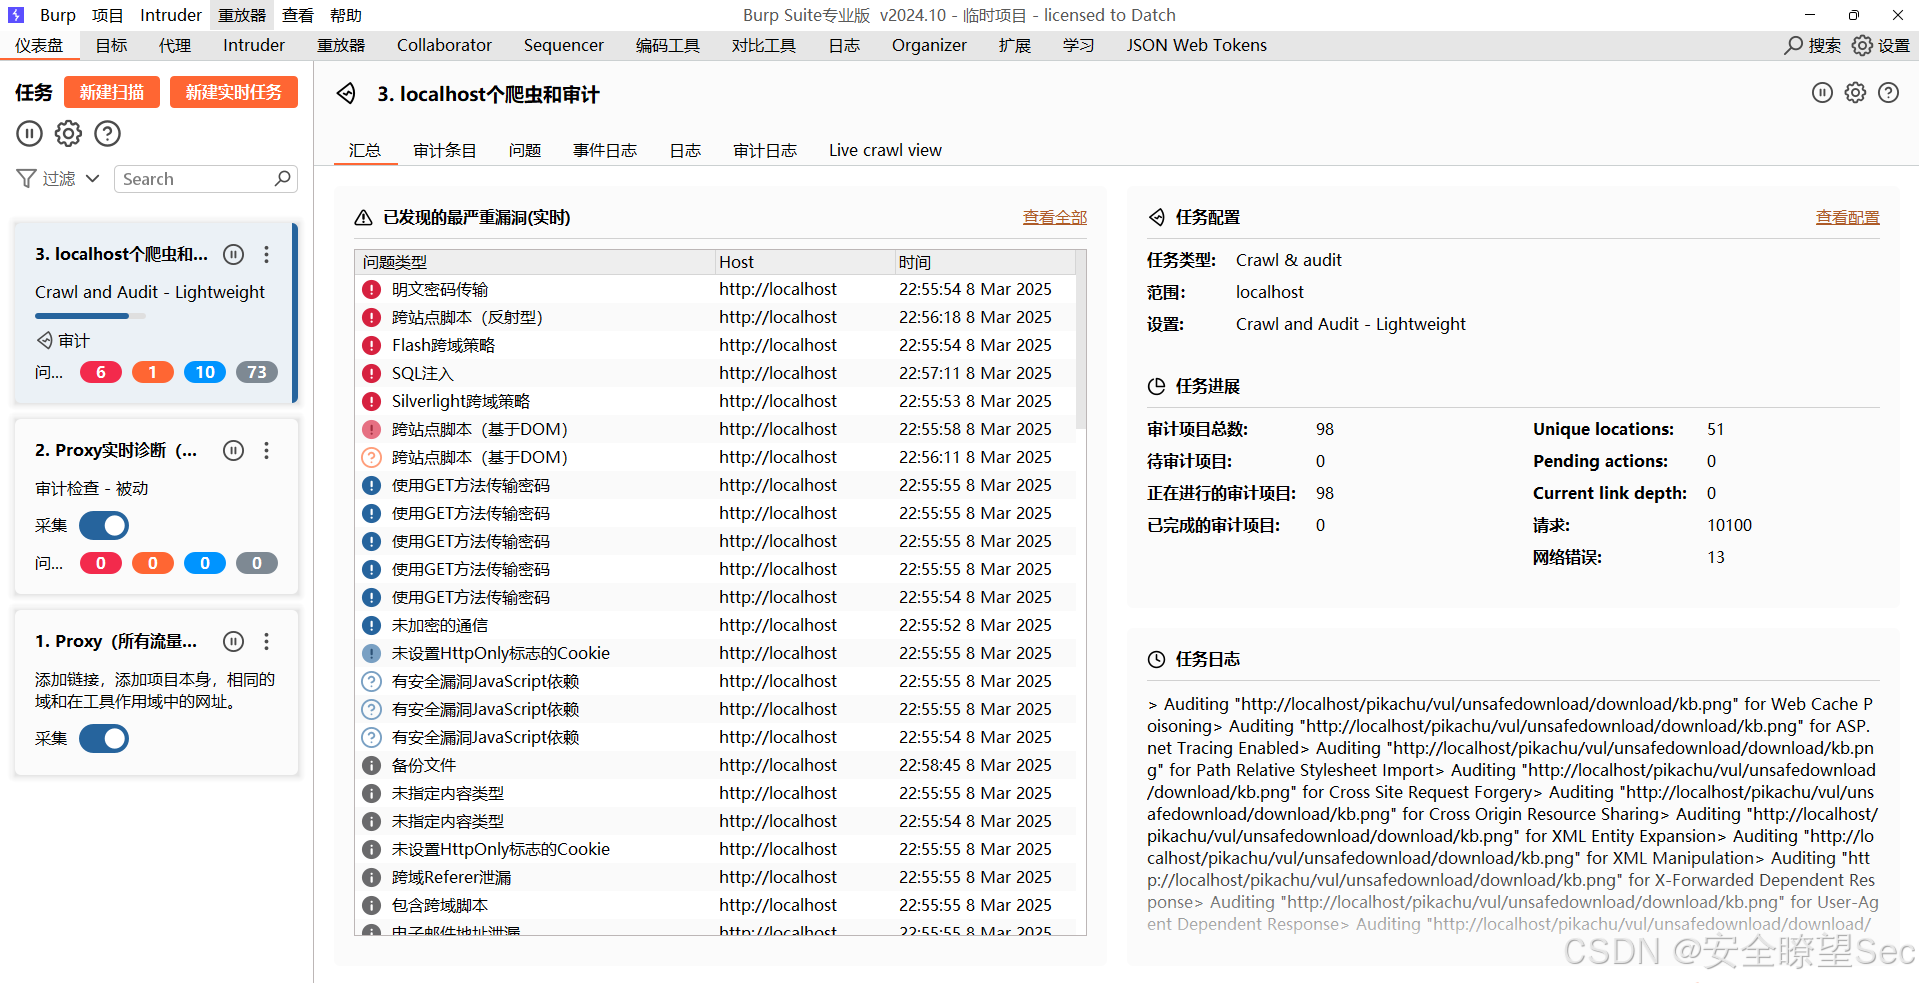Click task 3 progress bar

coord(90,316)
